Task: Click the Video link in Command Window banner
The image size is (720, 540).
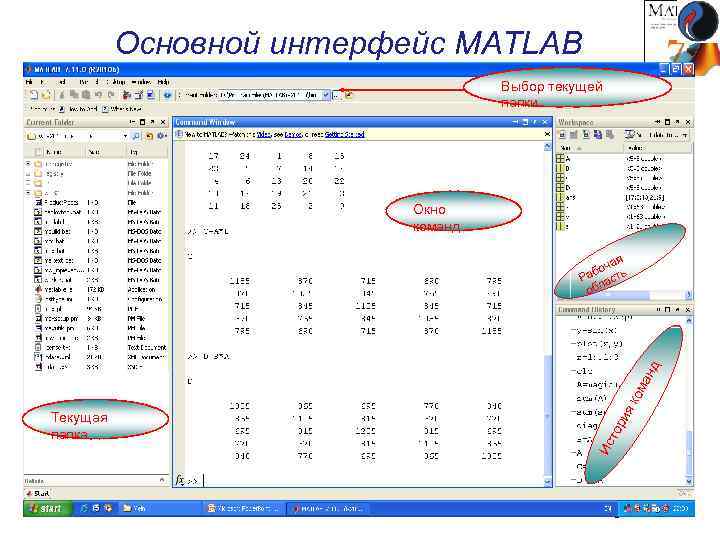Action: coord(264,135)
